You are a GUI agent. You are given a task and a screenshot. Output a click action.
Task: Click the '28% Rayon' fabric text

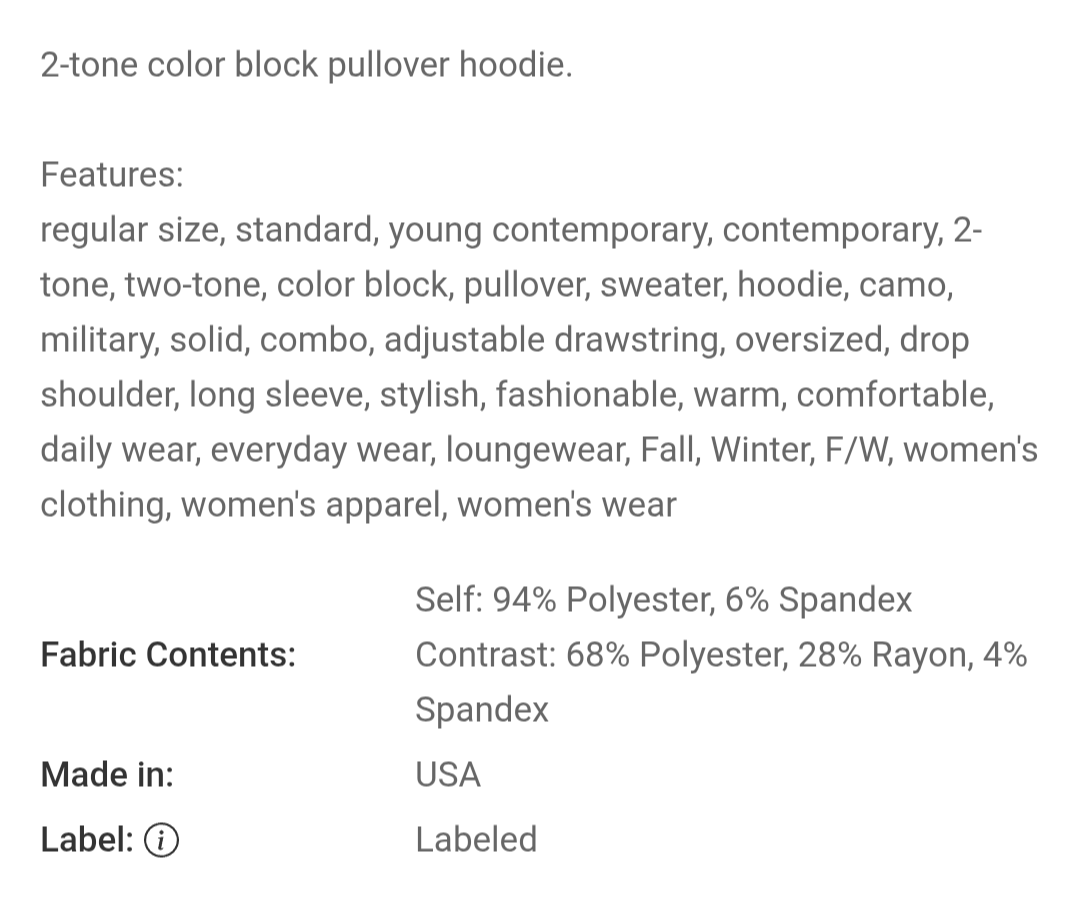click(882, 654)
